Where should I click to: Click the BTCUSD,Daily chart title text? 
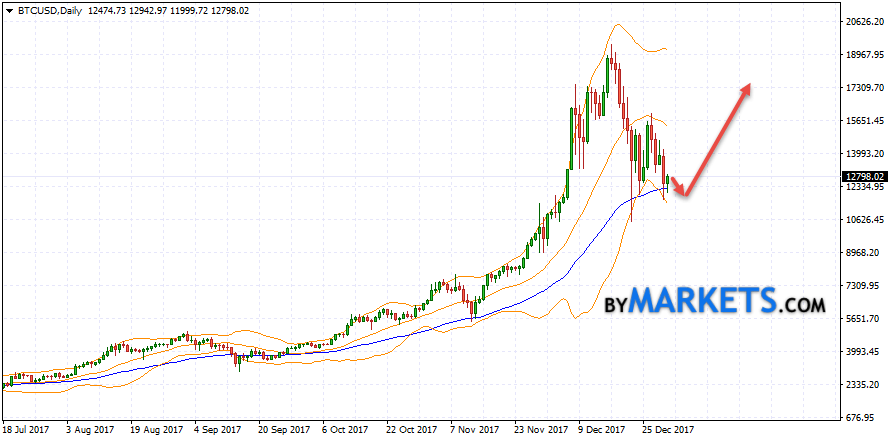click(x=50, y=10)
